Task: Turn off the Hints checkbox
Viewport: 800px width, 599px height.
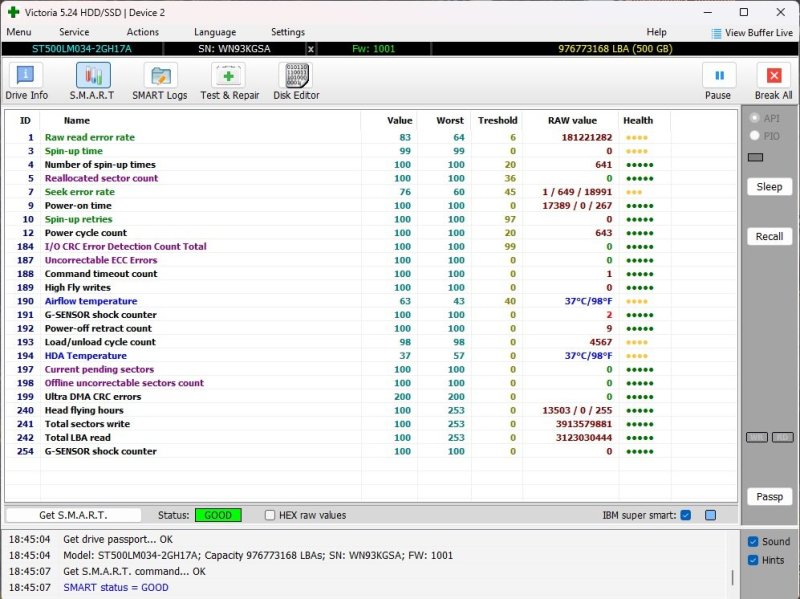Action: point(753,560)
